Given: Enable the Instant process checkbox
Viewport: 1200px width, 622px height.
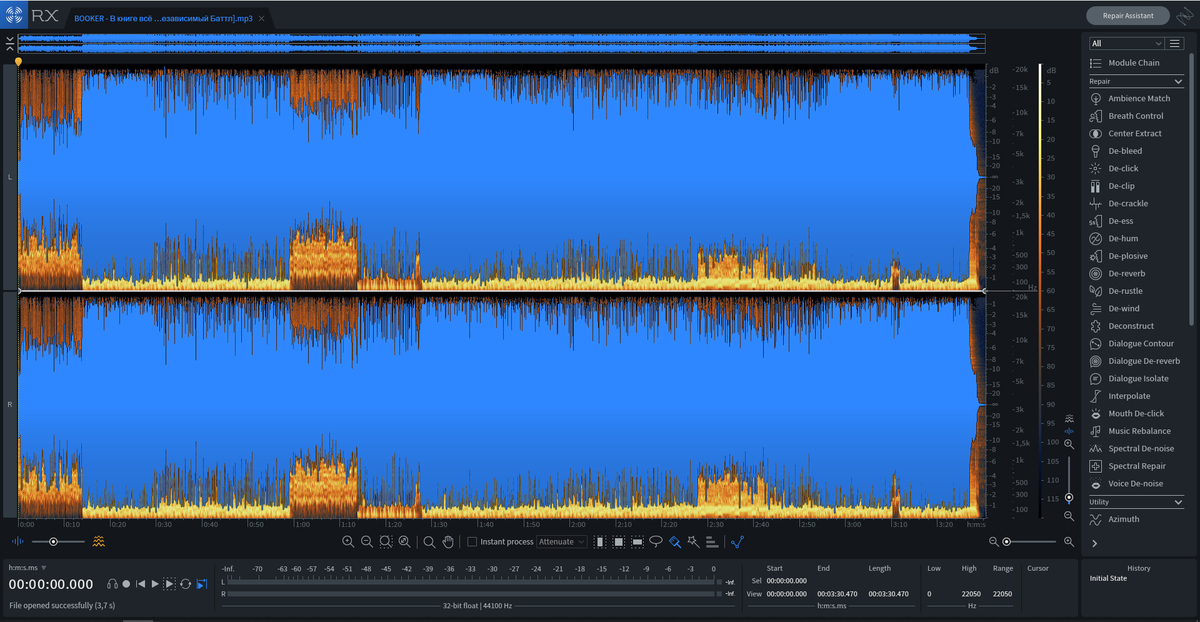Looking at the screenshot, I should [x=472, y=541].
